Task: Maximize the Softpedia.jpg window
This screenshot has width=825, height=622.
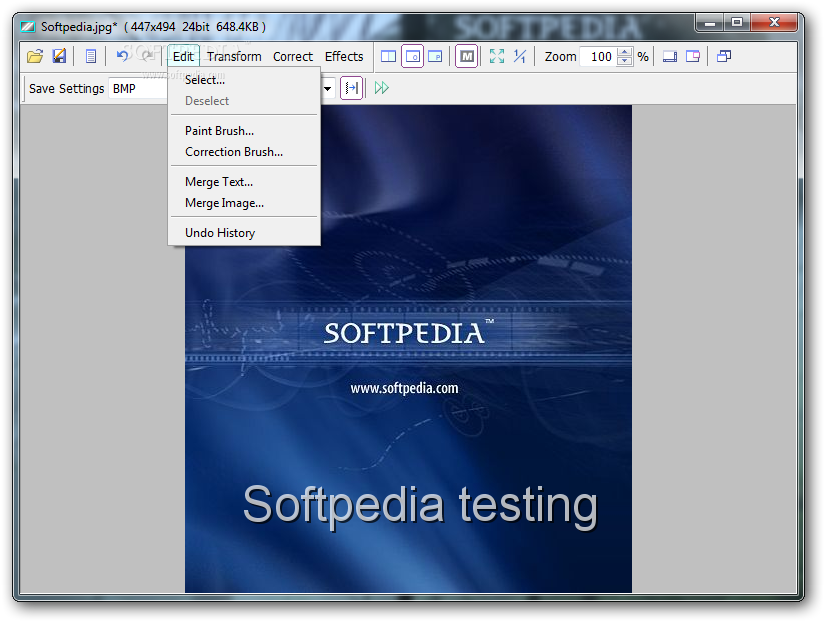Action: 737,23
